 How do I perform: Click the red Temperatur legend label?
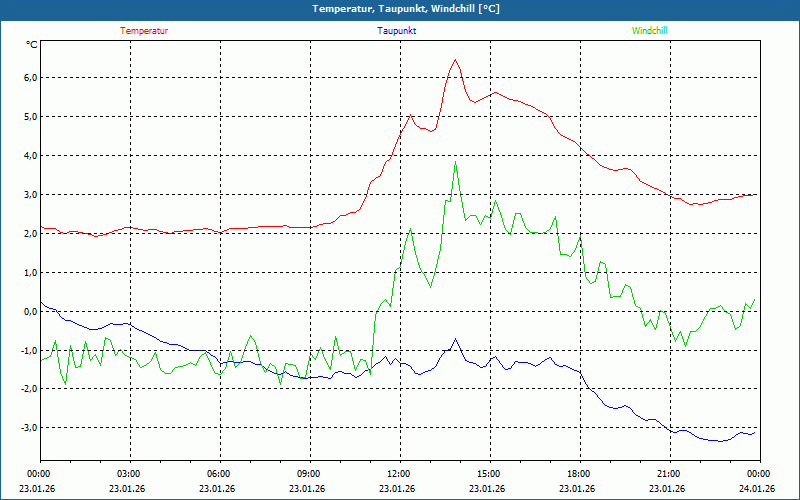[144, 31]
